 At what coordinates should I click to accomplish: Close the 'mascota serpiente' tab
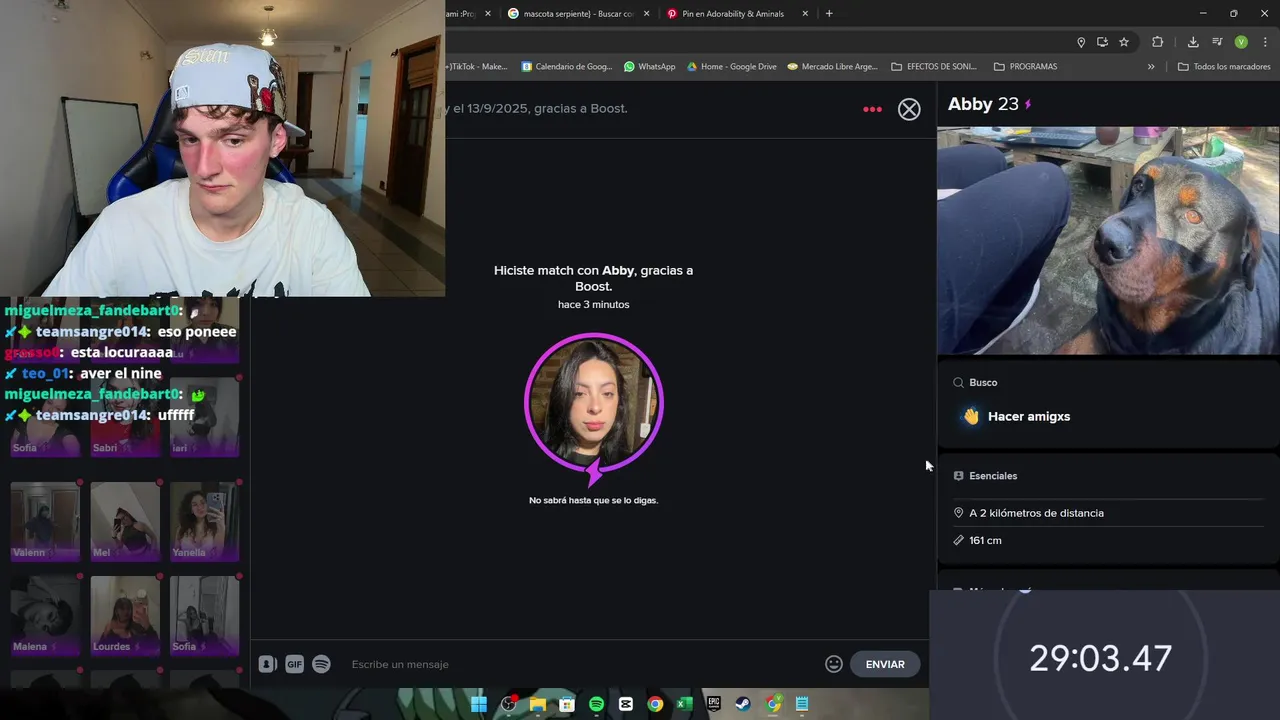point(646,14)
